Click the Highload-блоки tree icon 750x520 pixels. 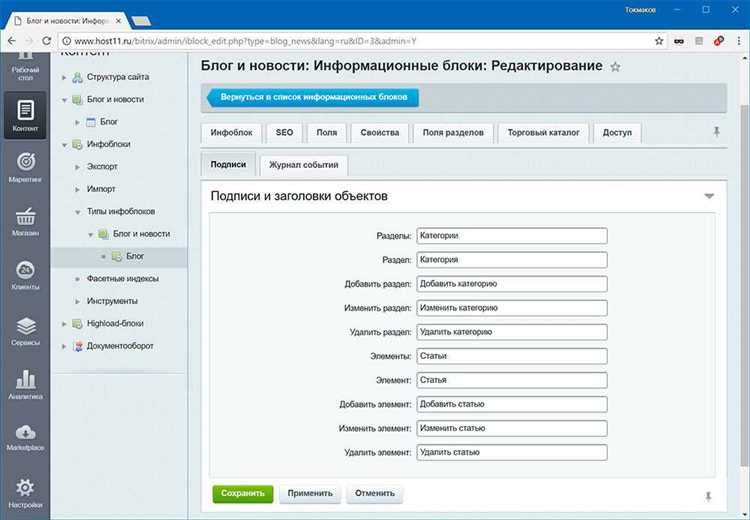pyautogui.click(x=77, y=324)
